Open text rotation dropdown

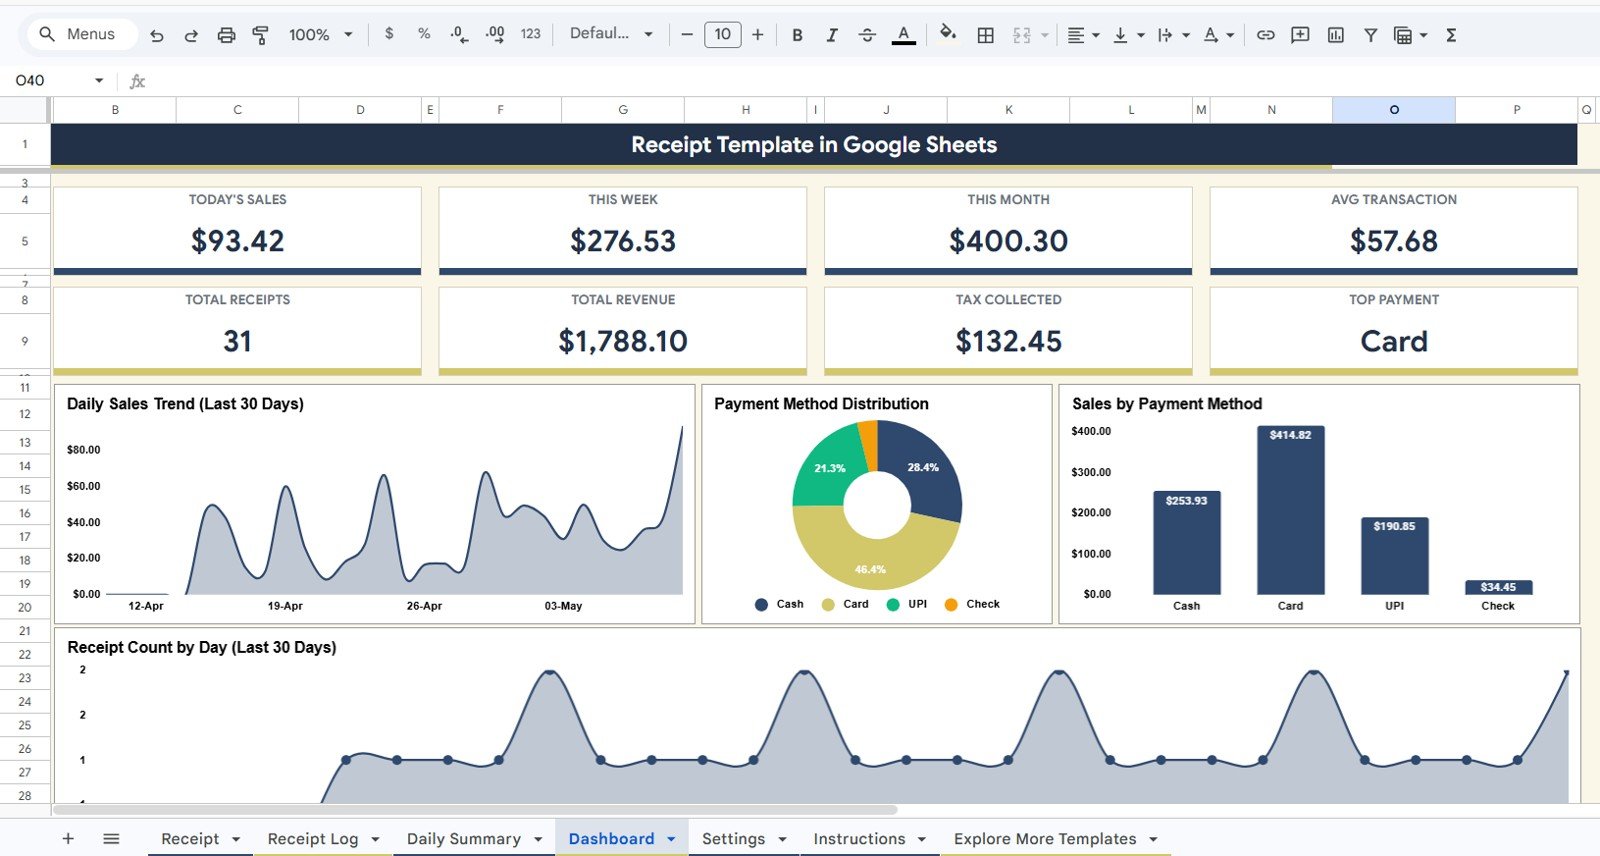coord(1218,35)
